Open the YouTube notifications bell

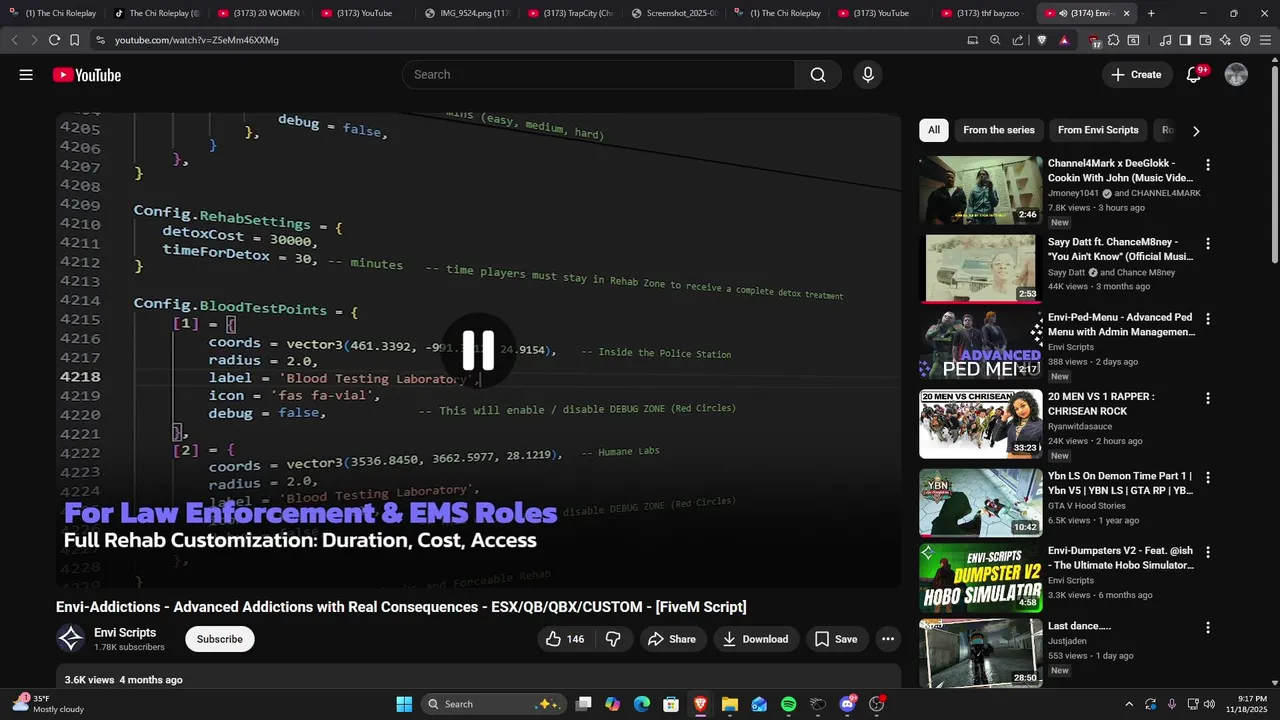(x=1193, y=75)
